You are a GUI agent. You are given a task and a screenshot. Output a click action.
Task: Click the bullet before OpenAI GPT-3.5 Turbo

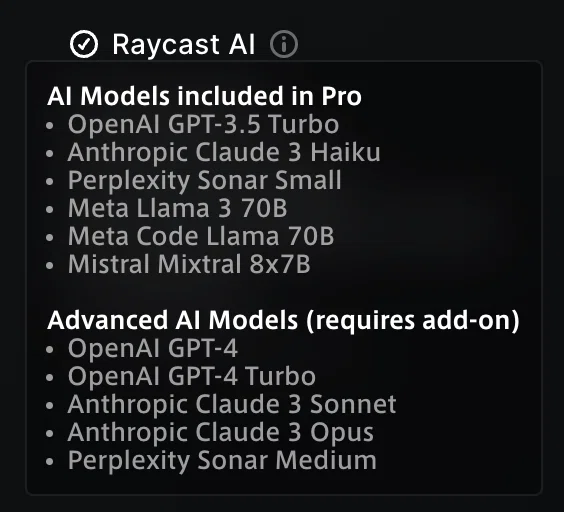click(50, 125)
